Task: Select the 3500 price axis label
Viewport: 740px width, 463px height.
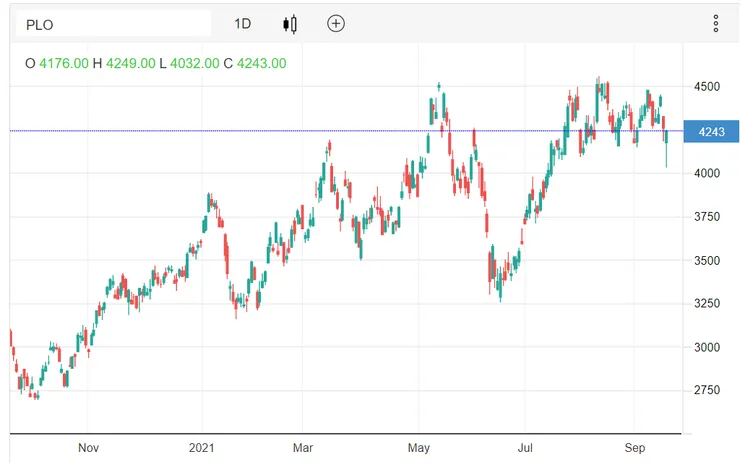Action: point(706,261)
